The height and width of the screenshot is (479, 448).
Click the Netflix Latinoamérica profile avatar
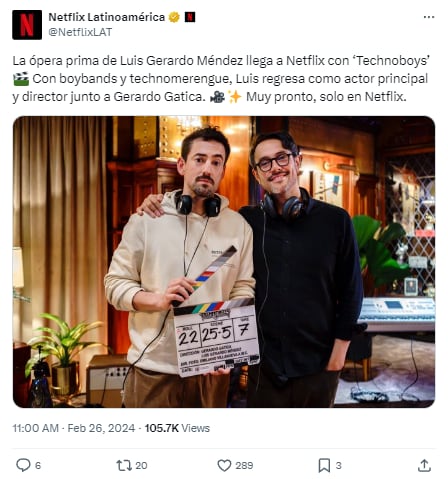point(27,25)
